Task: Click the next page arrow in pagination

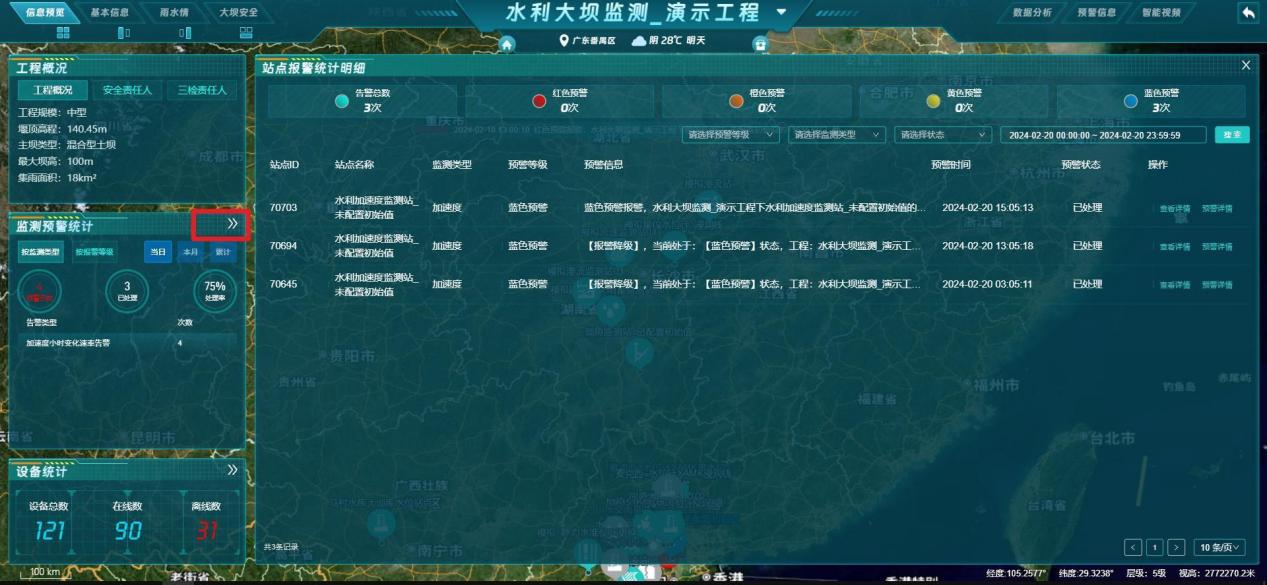Action: (1176, 547)
